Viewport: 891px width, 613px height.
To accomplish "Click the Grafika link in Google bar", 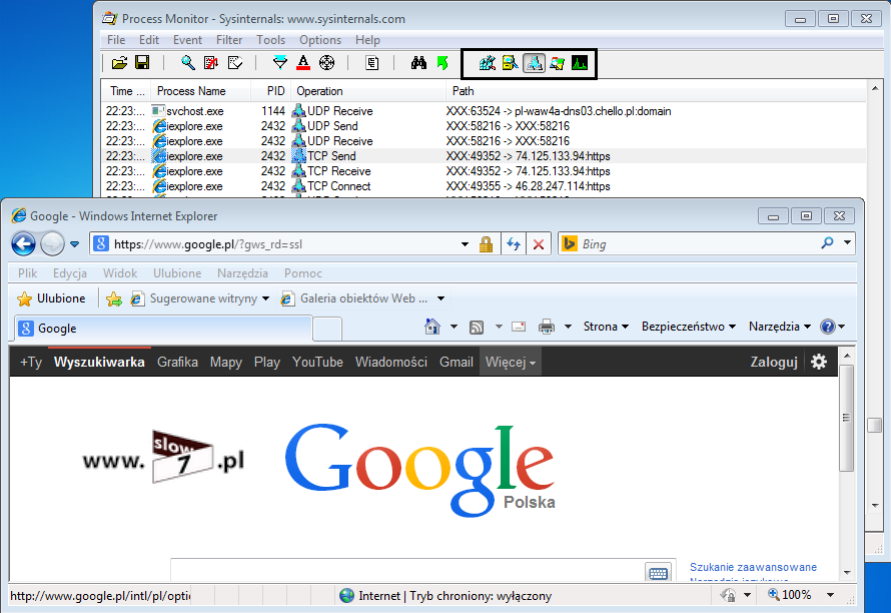I will click(177, 362).
